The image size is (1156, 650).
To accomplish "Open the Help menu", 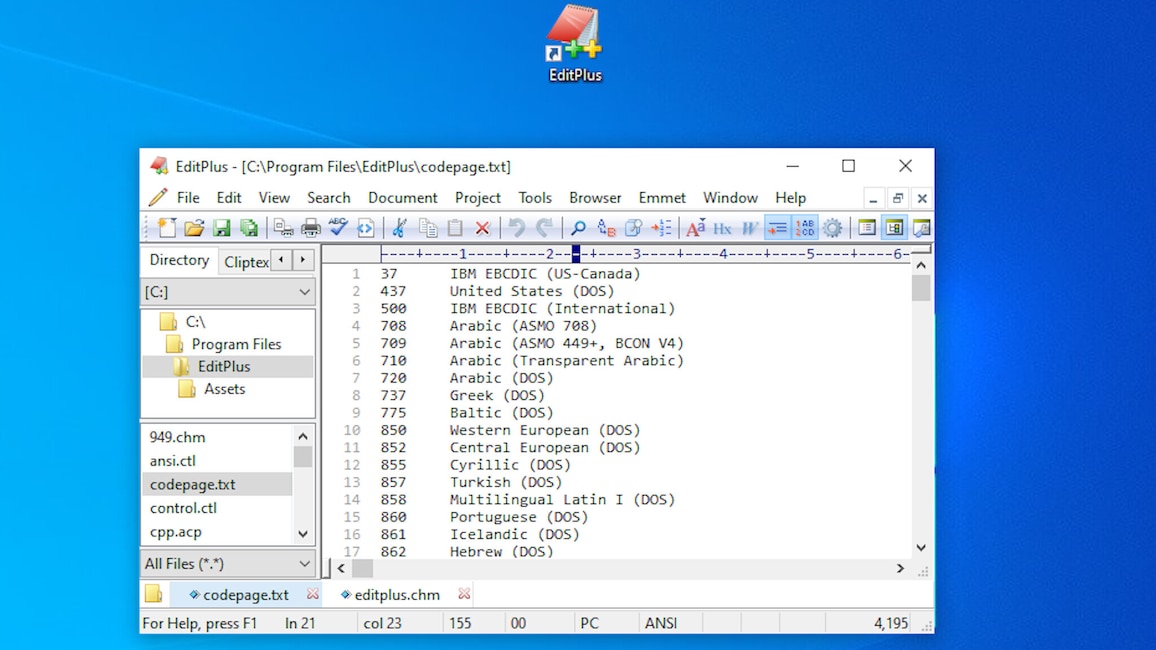I will [x=790, y=198].
